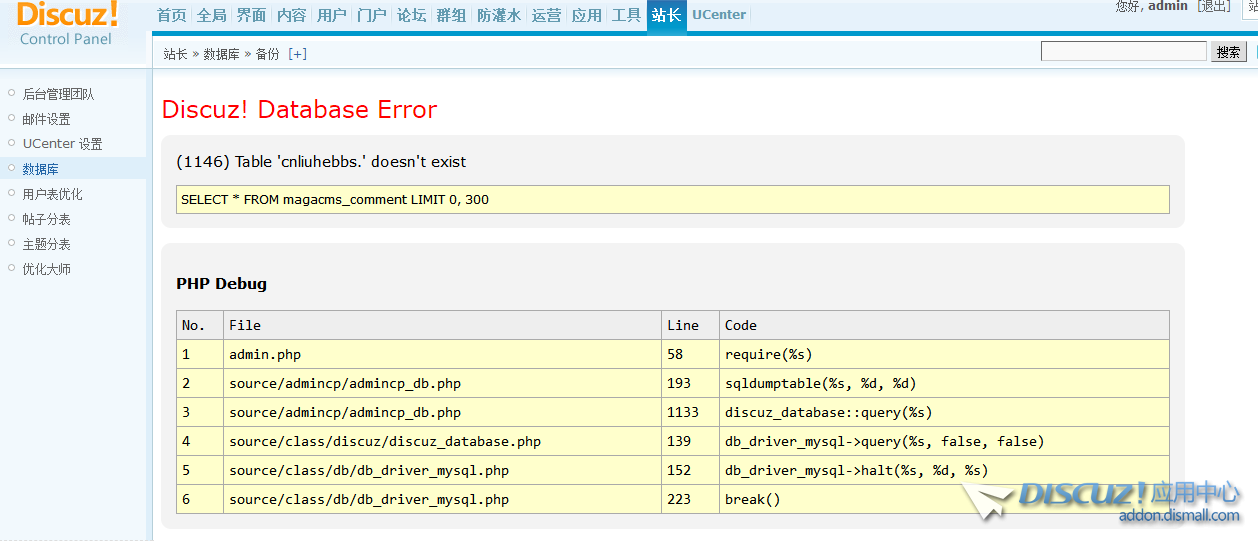
Task: Open 邮件设置 in the sidebar
Action: pos(46,119)
